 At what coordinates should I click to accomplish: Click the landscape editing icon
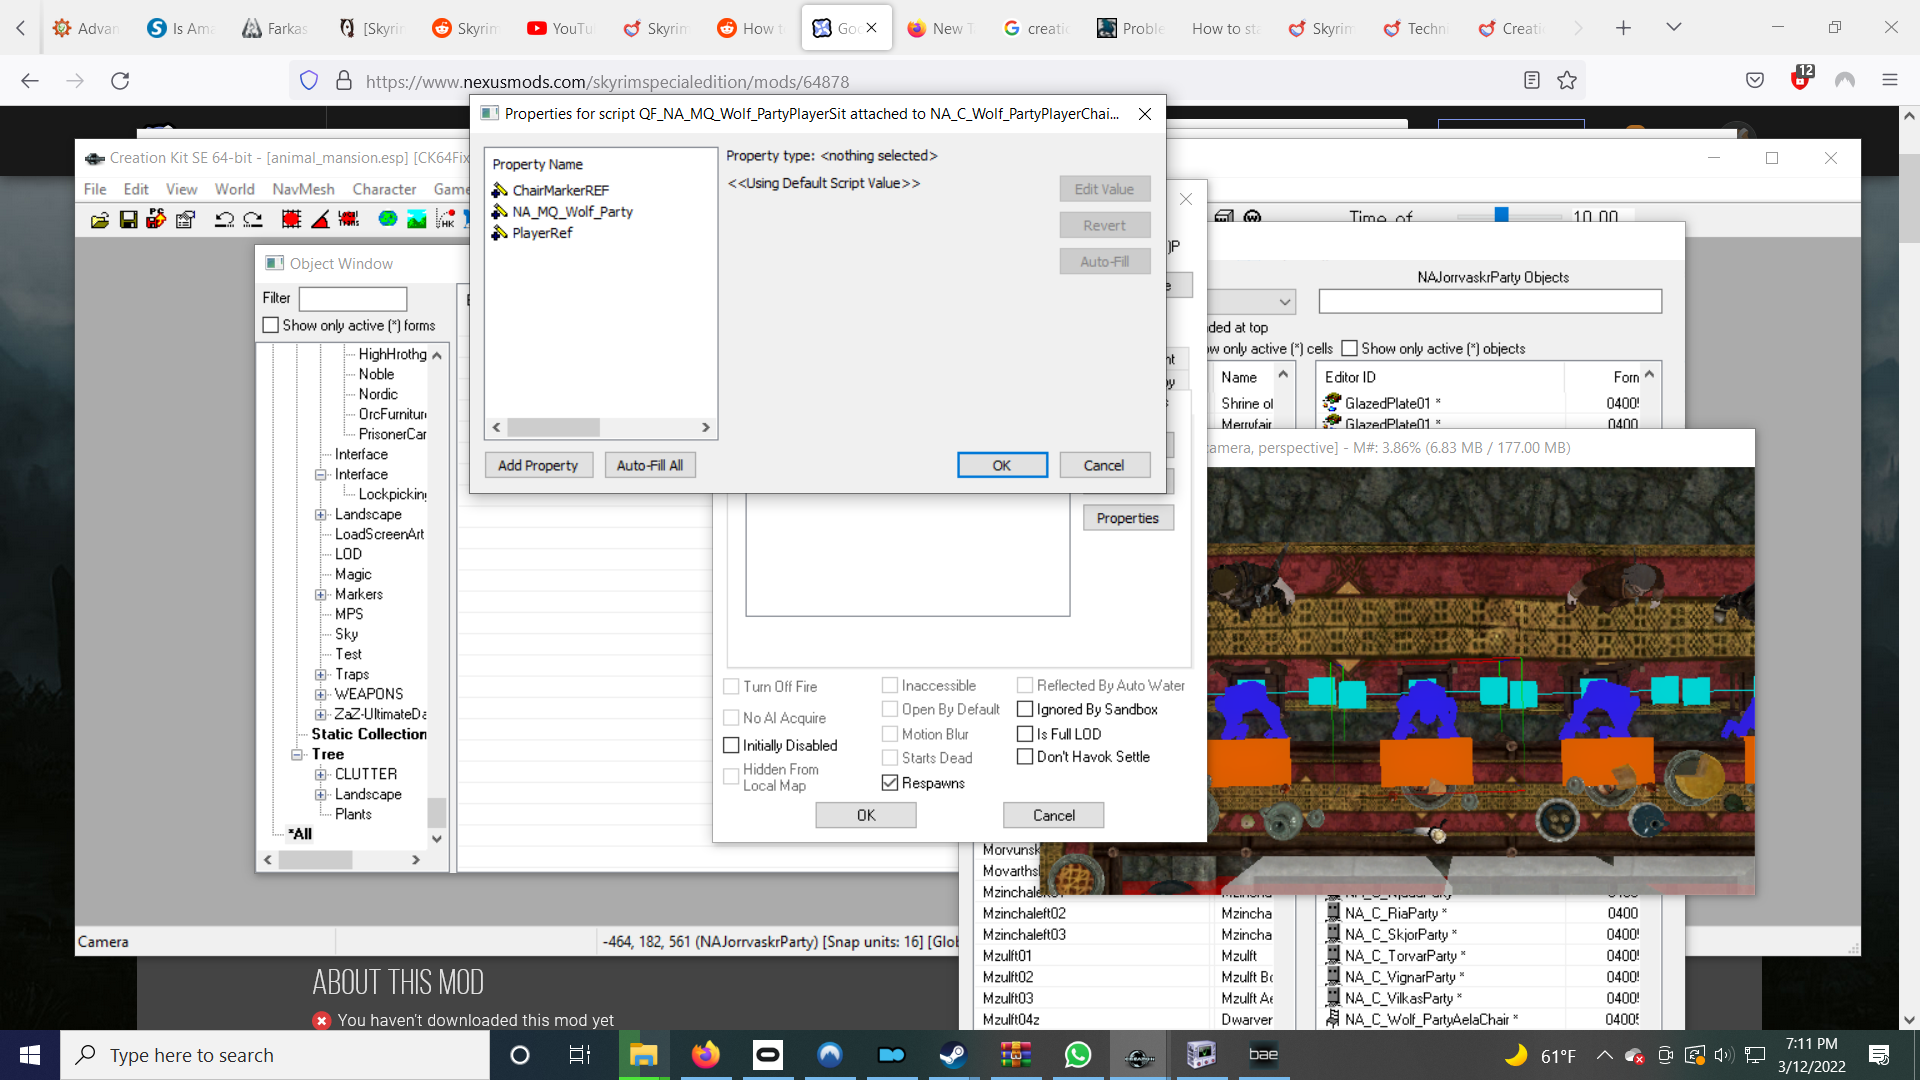(x=417, y=220)
